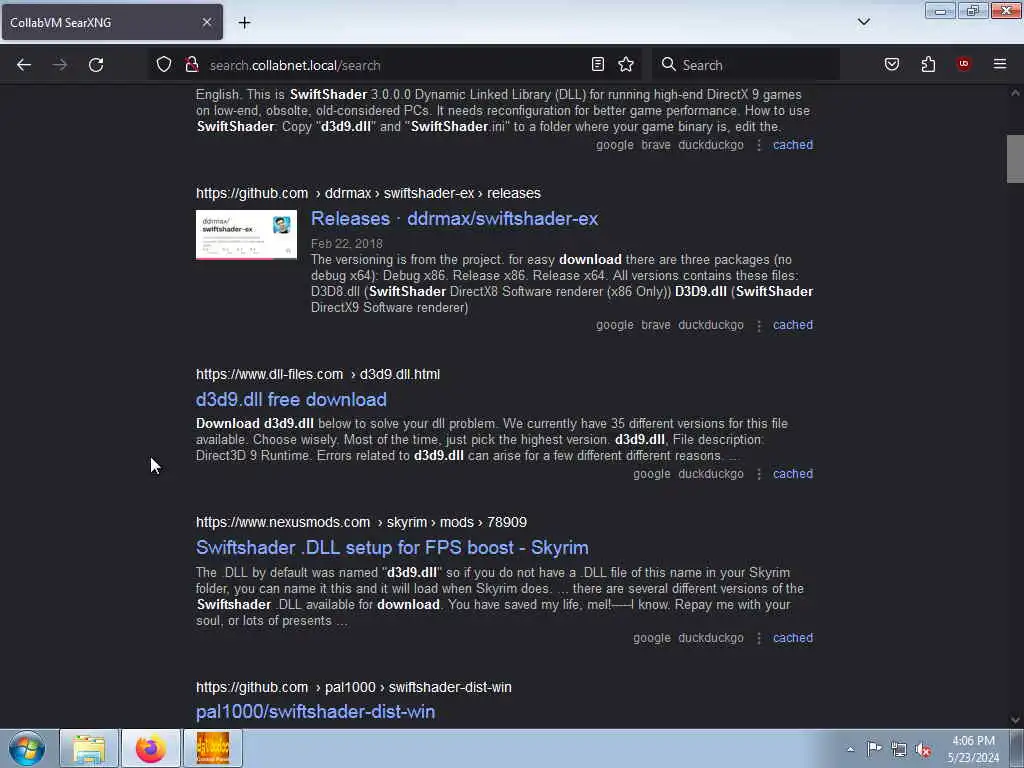Viewport: 1024px width, 768px height.
Task: Open the network tray icon
Action: [899, 750]
